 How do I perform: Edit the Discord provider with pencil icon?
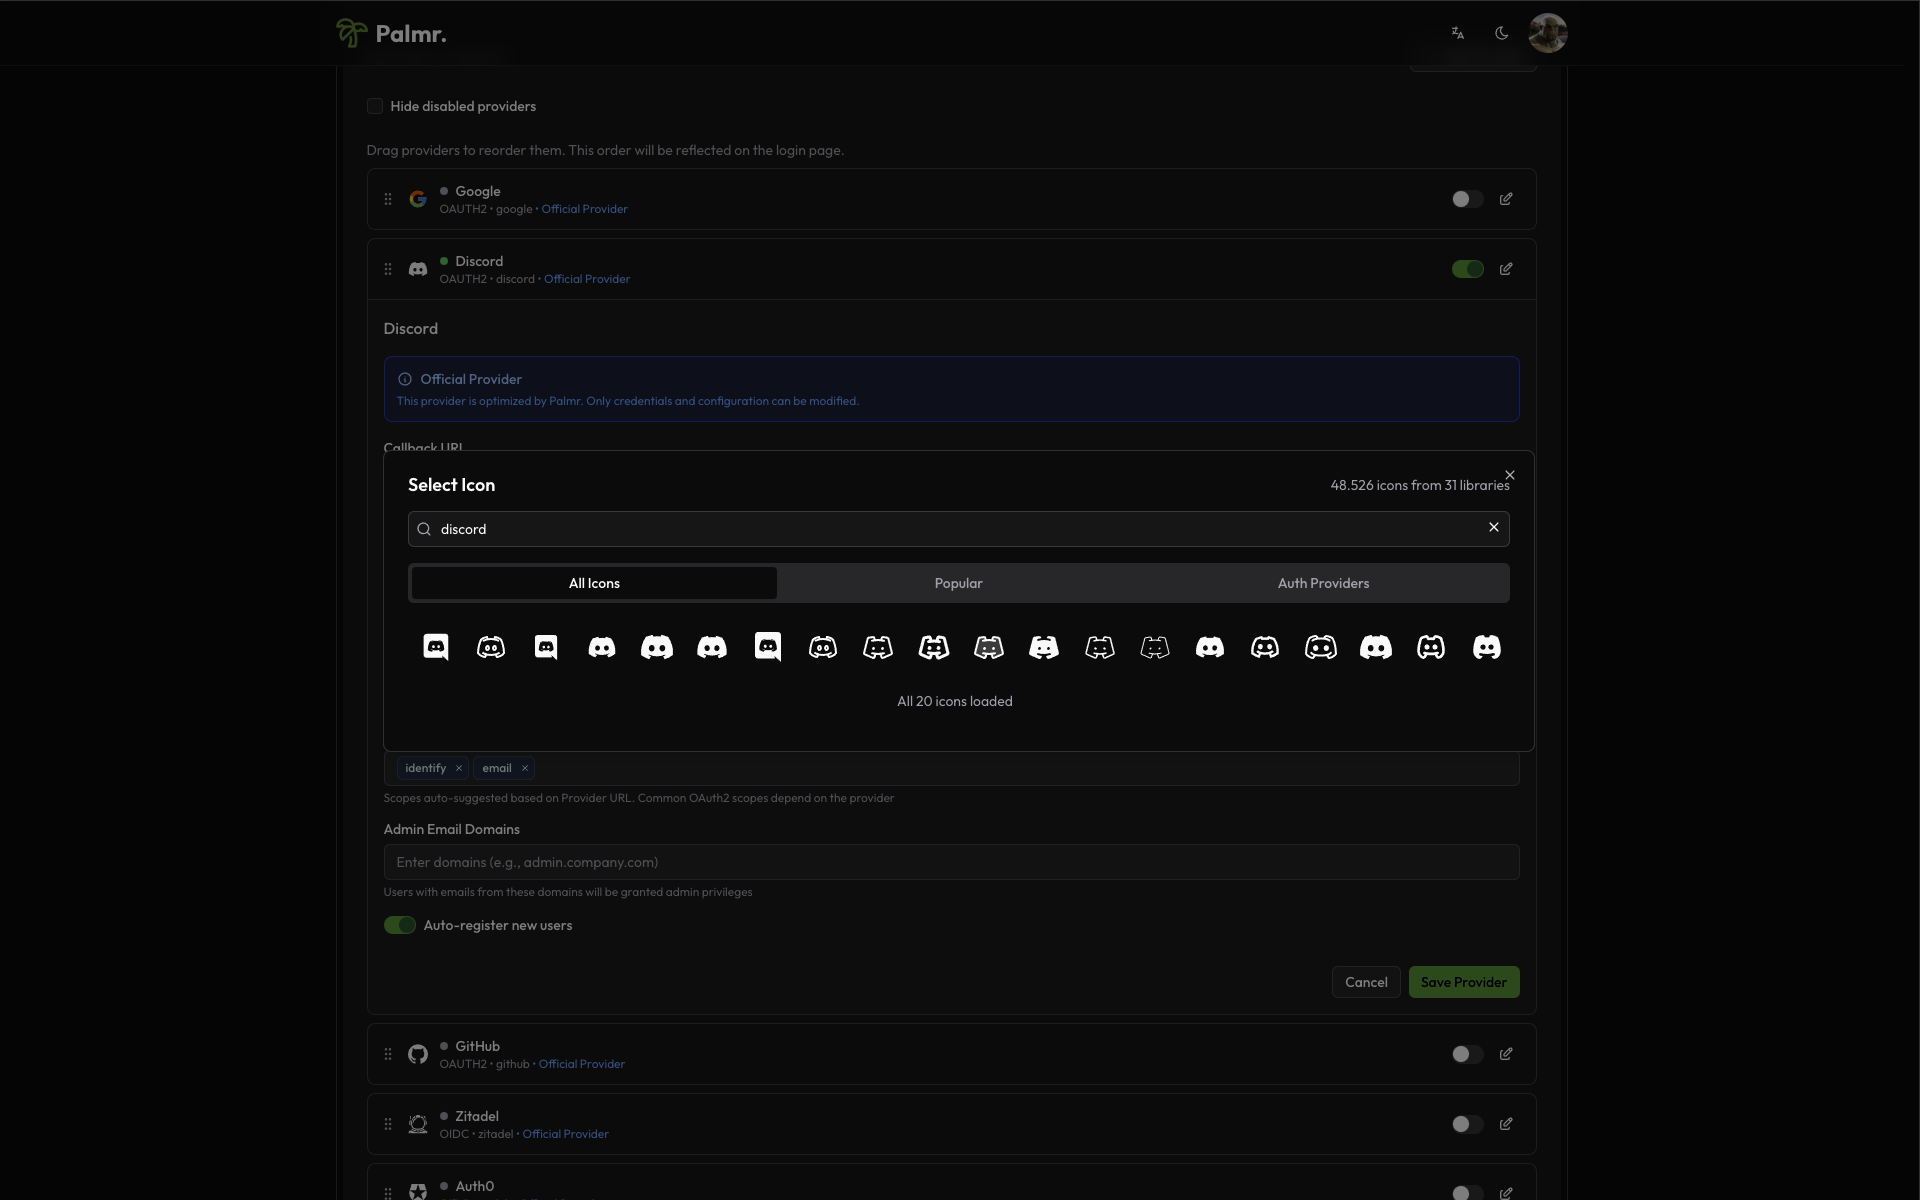coord(1506,269)
